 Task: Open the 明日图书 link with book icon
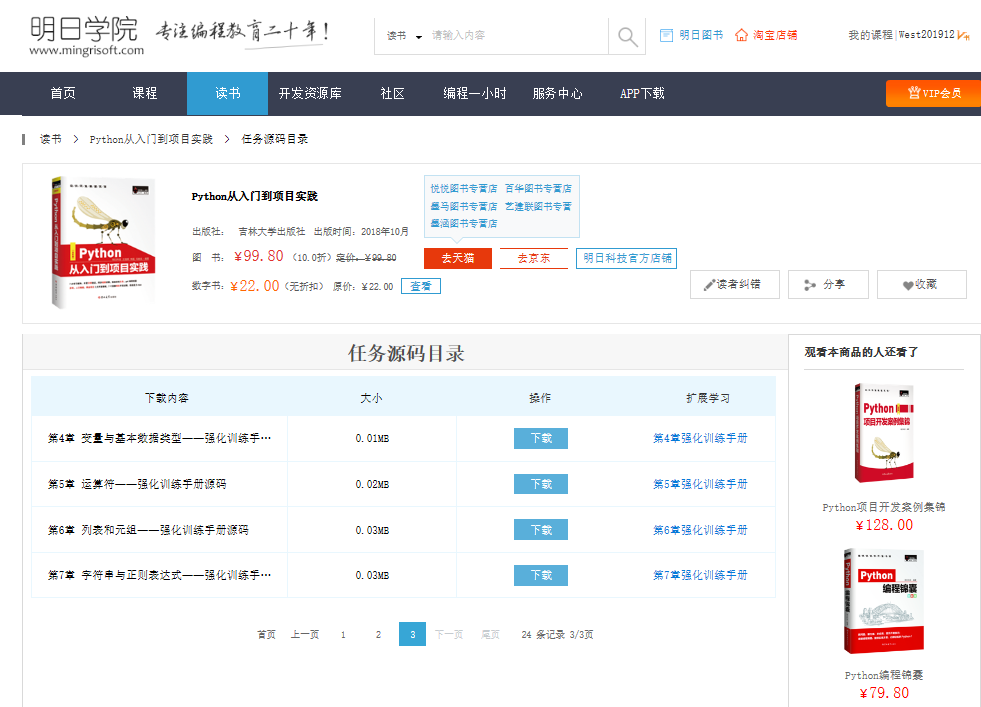pyautogui.click(x=691, y=35)
